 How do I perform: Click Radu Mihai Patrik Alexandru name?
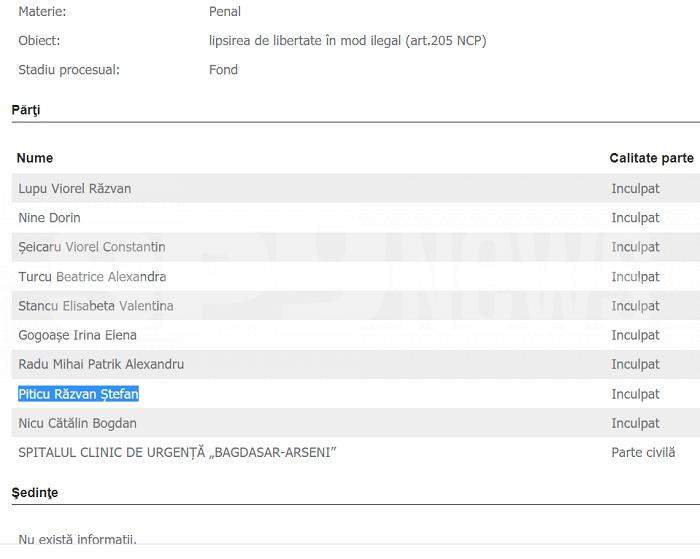101,364
